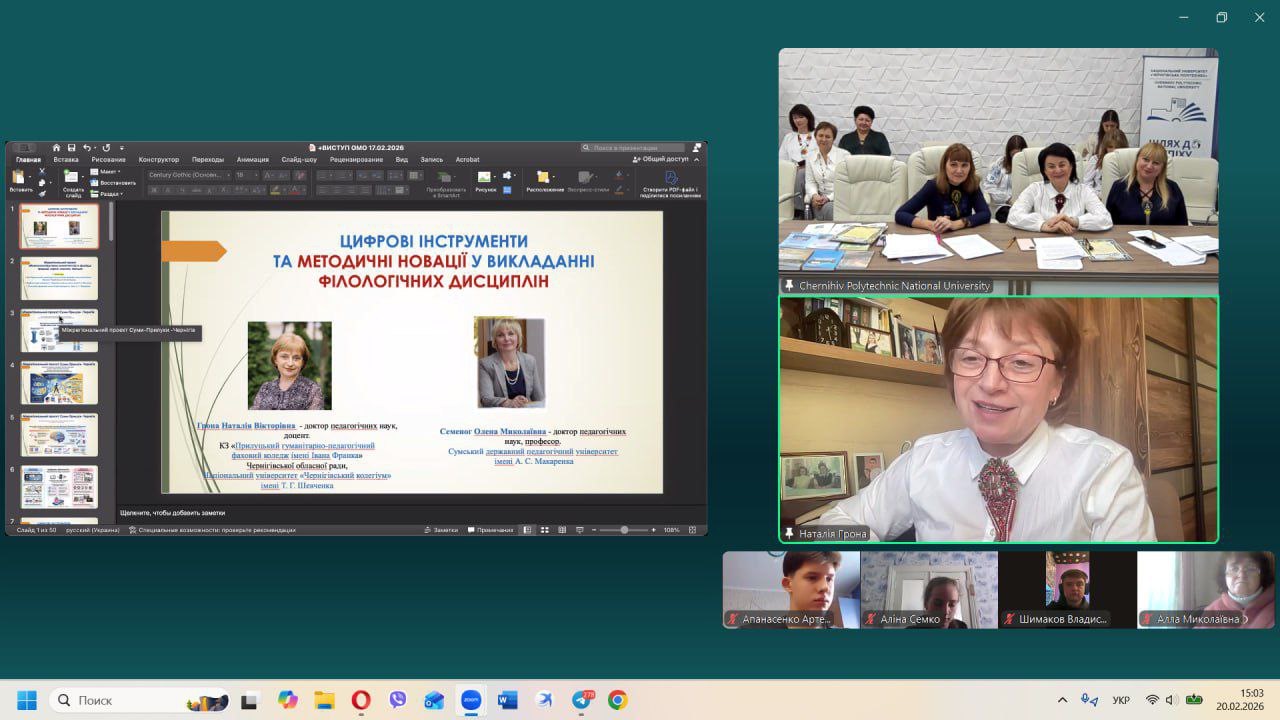Click the Общий доступ share button
This screenshot has height=720, width=1280.
tap(661, 160)
